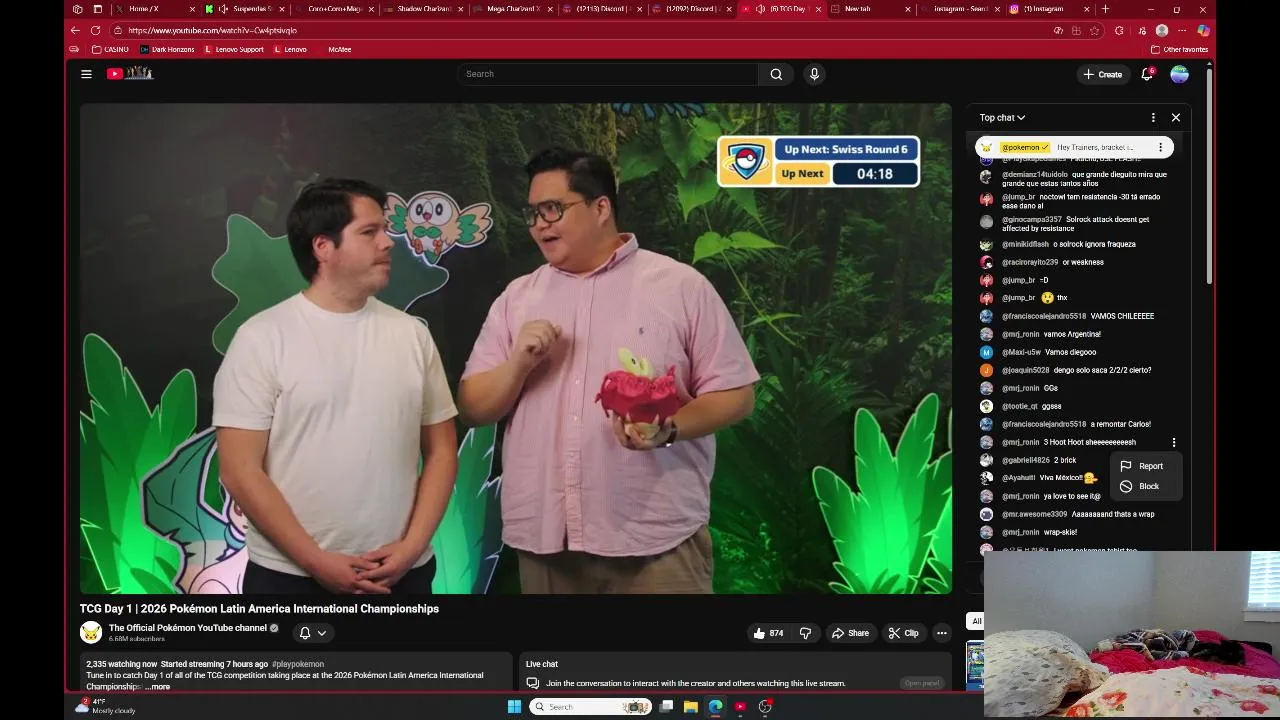Open the Windows Start menu

(514, 706)
